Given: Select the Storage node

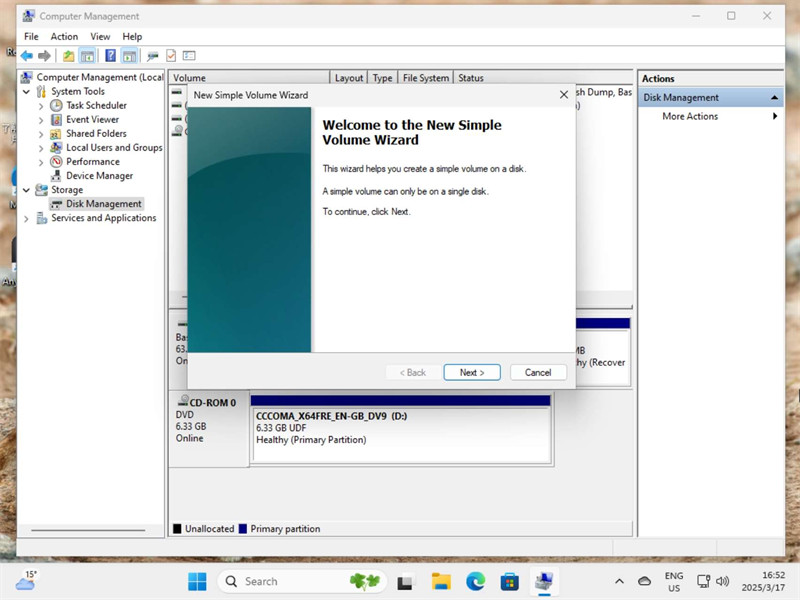Looking at the screenshot, I should click(67, 190).
